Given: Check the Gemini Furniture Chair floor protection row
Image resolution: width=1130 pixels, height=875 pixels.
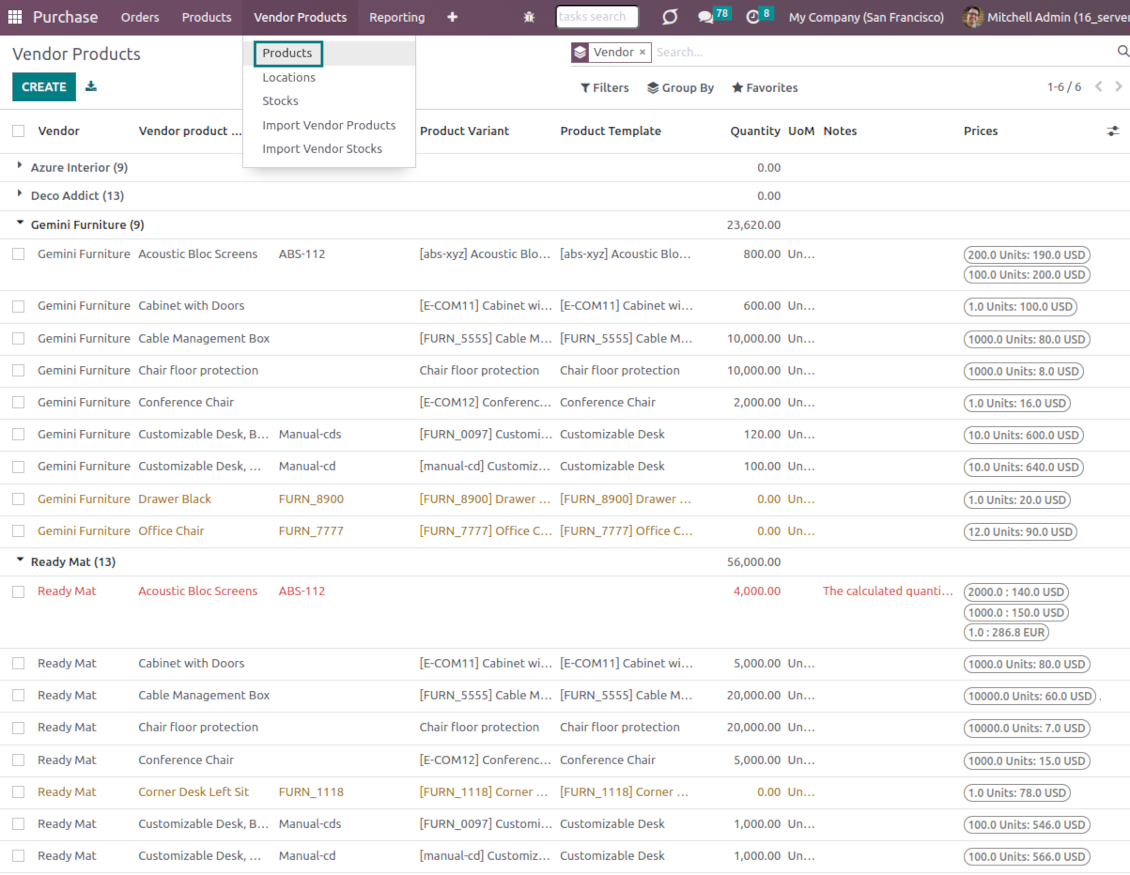Looking at the screenshot, I should click(x=18, y=370).
